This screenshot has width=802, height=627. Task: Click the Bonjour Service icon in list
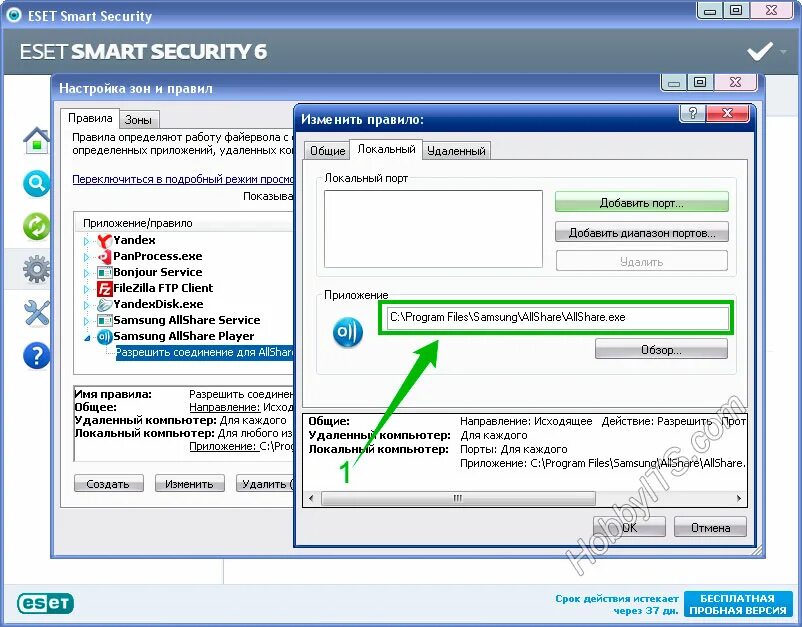point(104,272)
